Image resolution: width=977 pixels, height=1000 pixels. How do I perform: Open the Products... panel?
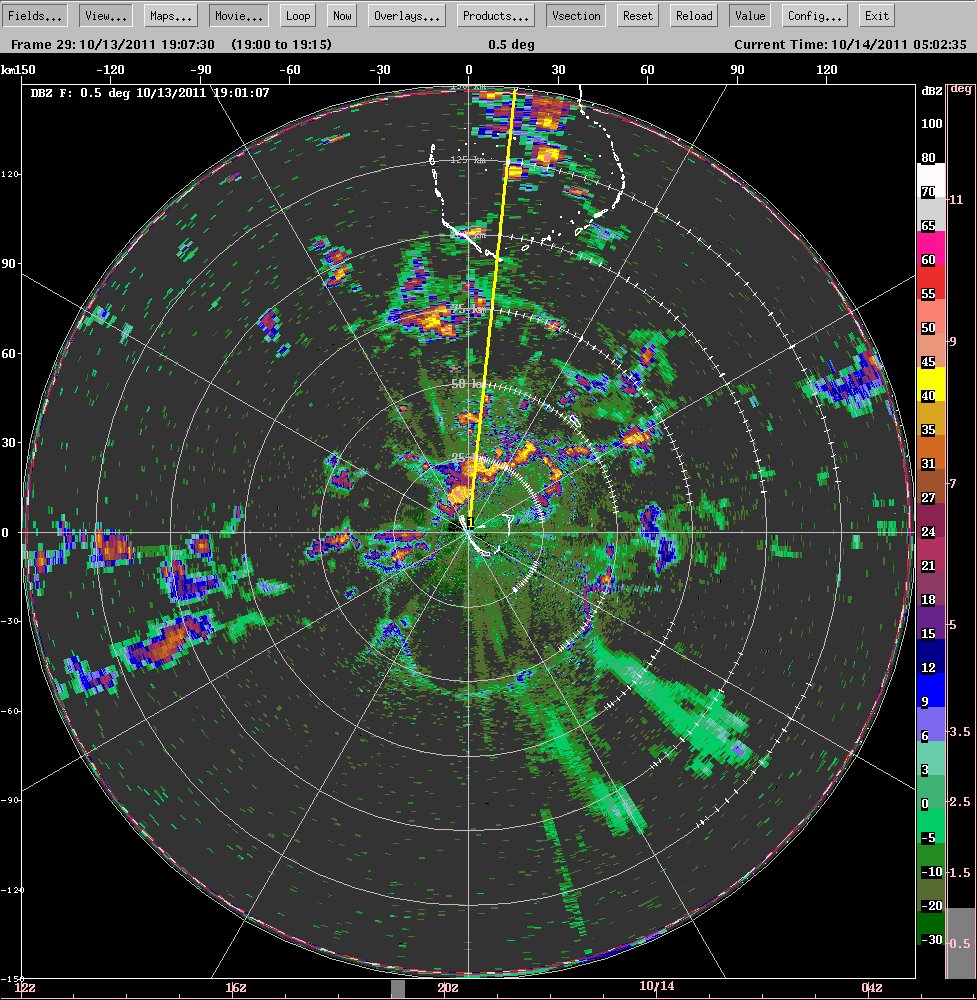coord(496,16)
